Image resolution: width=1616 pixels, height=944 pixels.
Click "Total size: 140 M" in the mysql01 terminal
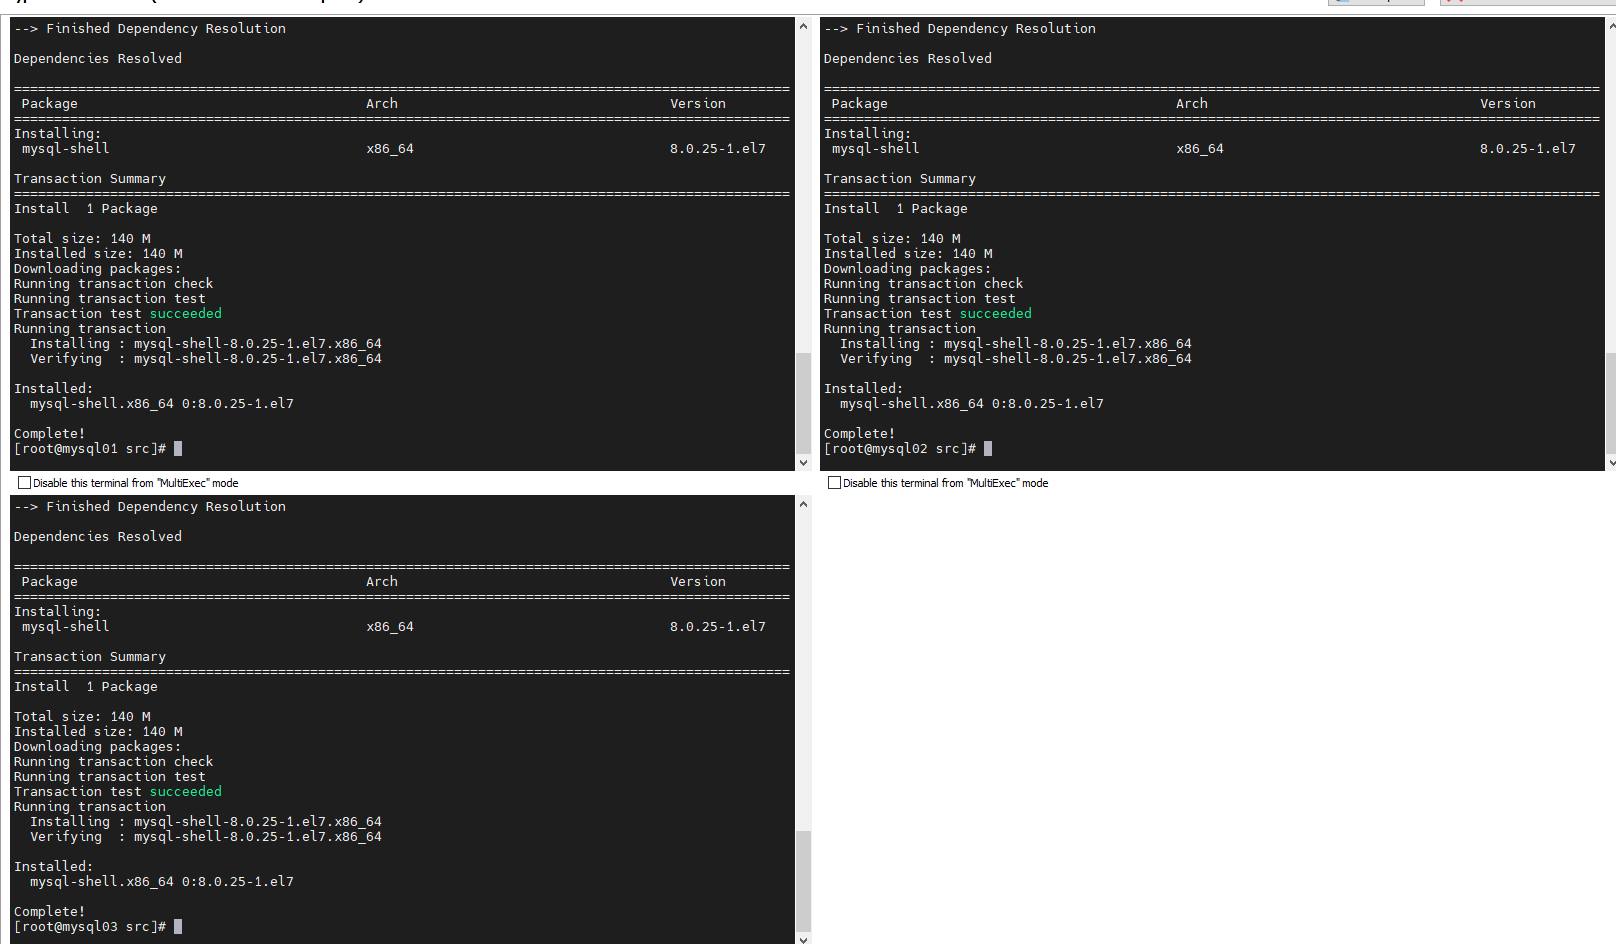pos(82,239)
